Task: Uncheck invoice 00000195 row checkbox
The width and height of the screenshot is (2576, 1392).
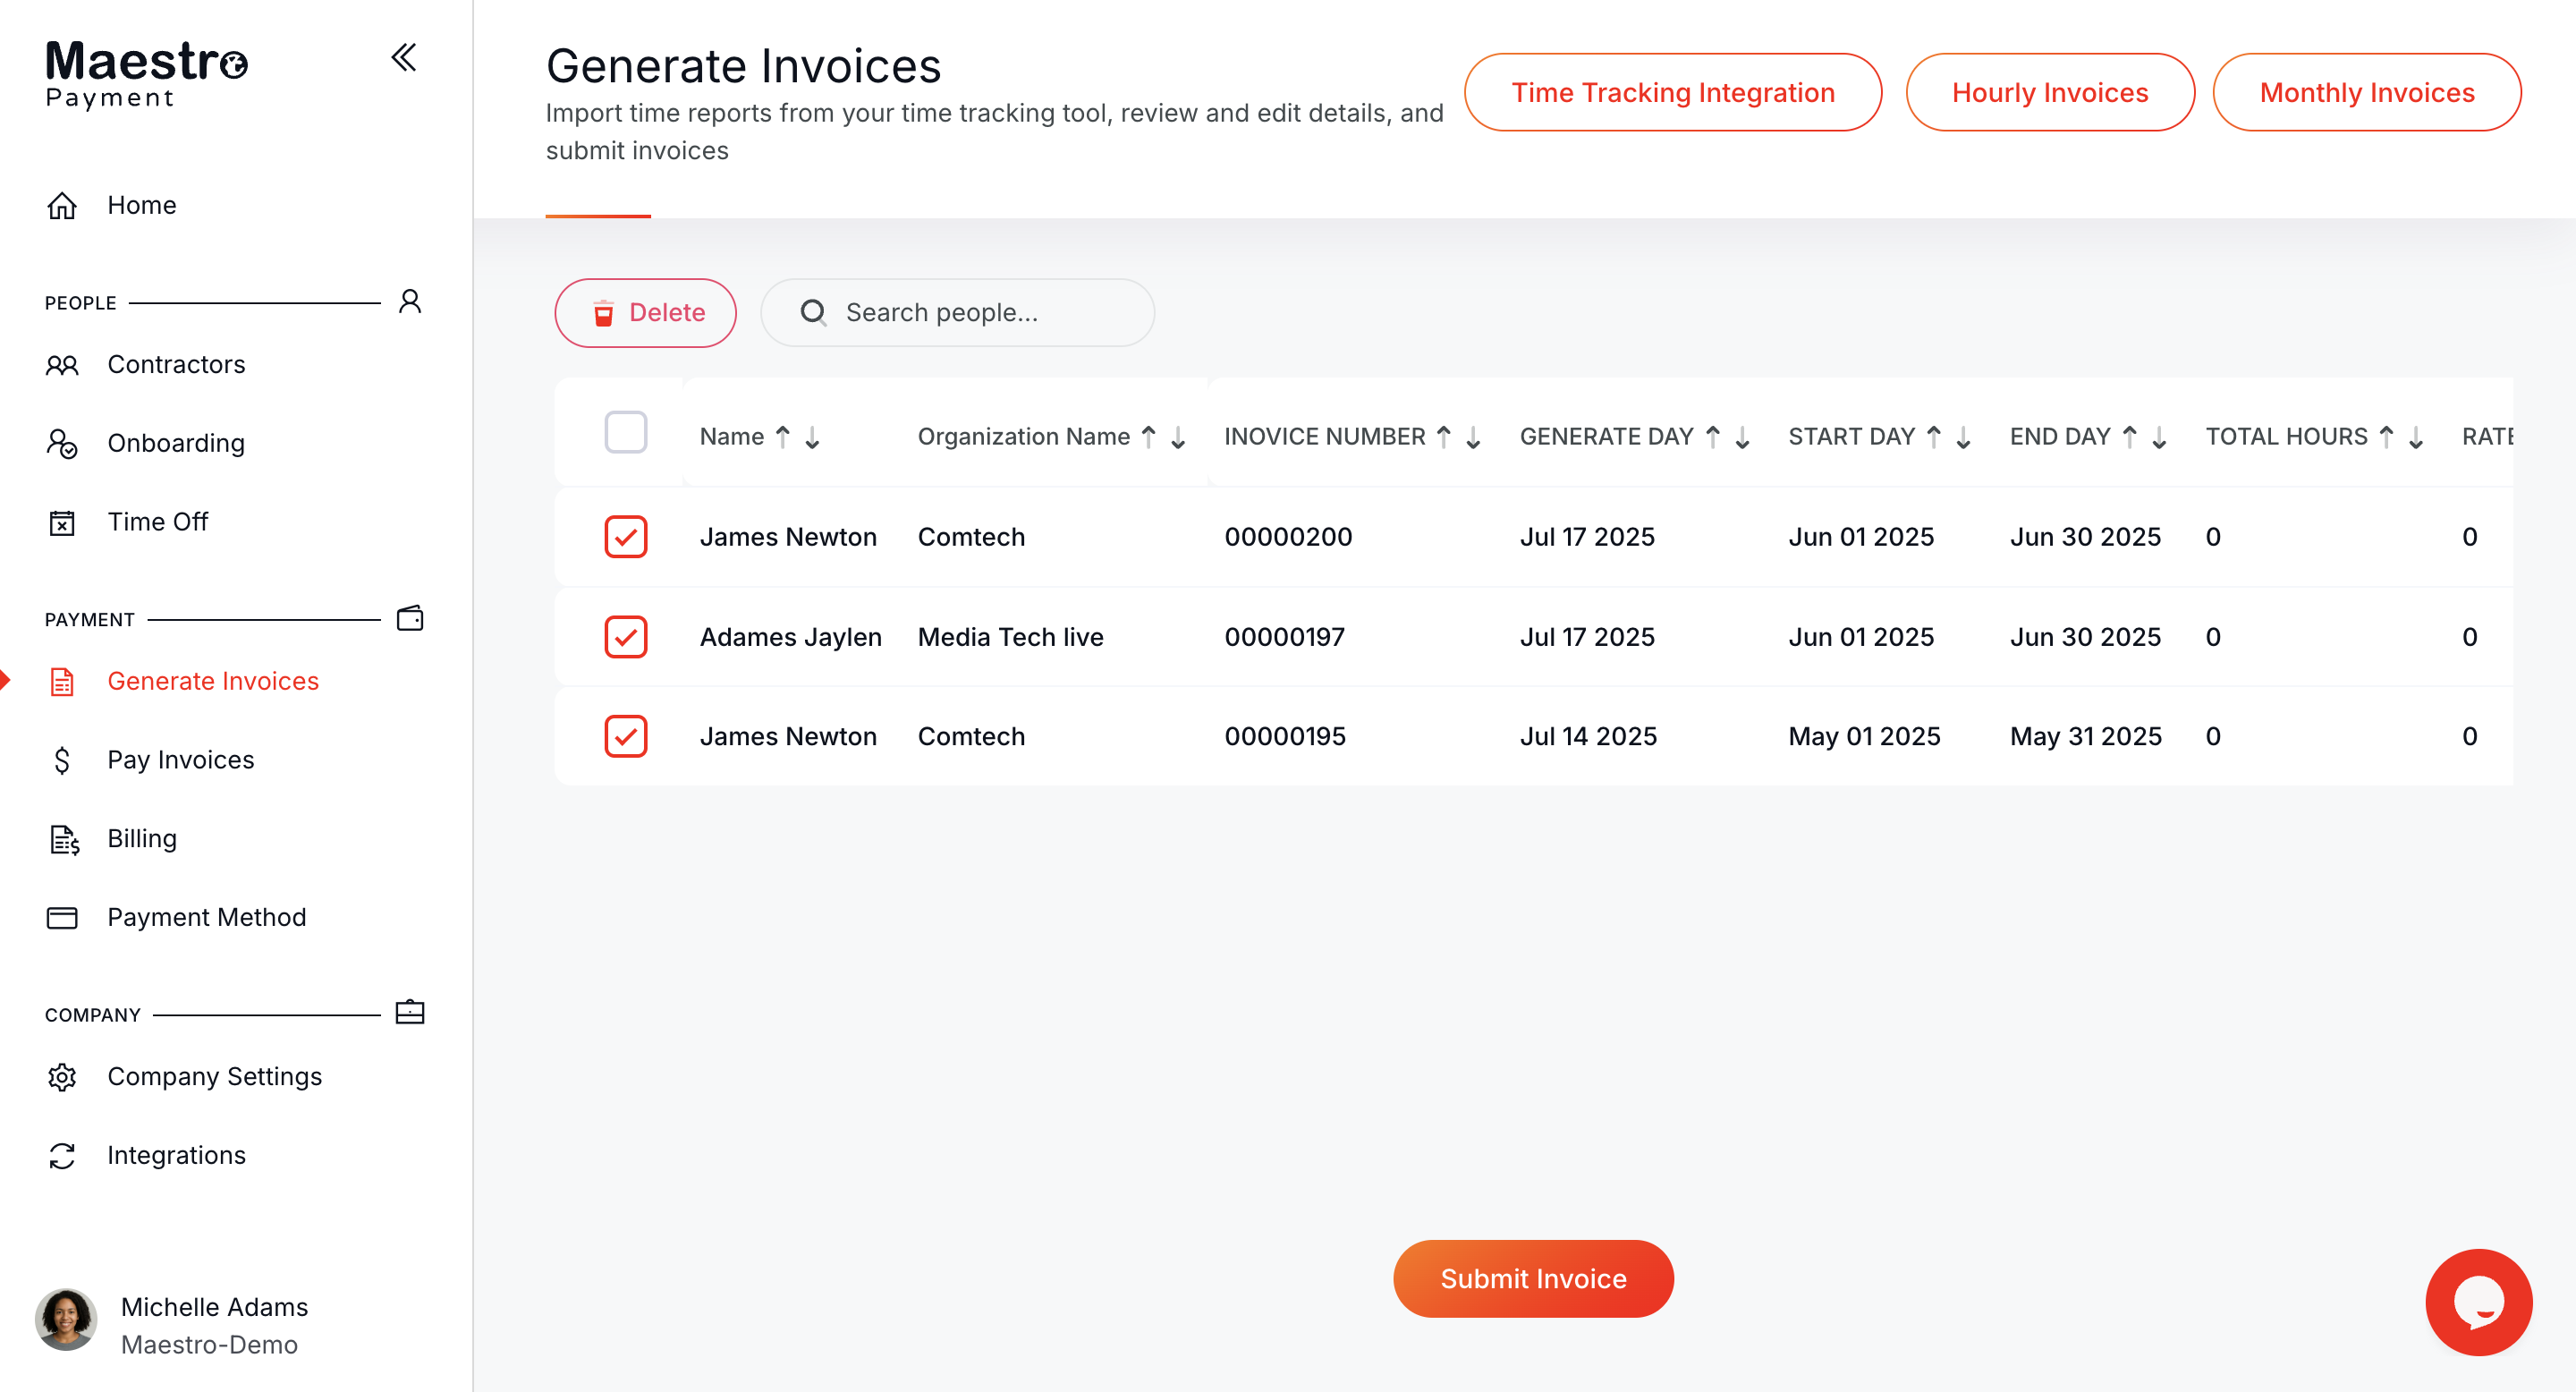Action: pyautogui.click(x=625, y=736)
